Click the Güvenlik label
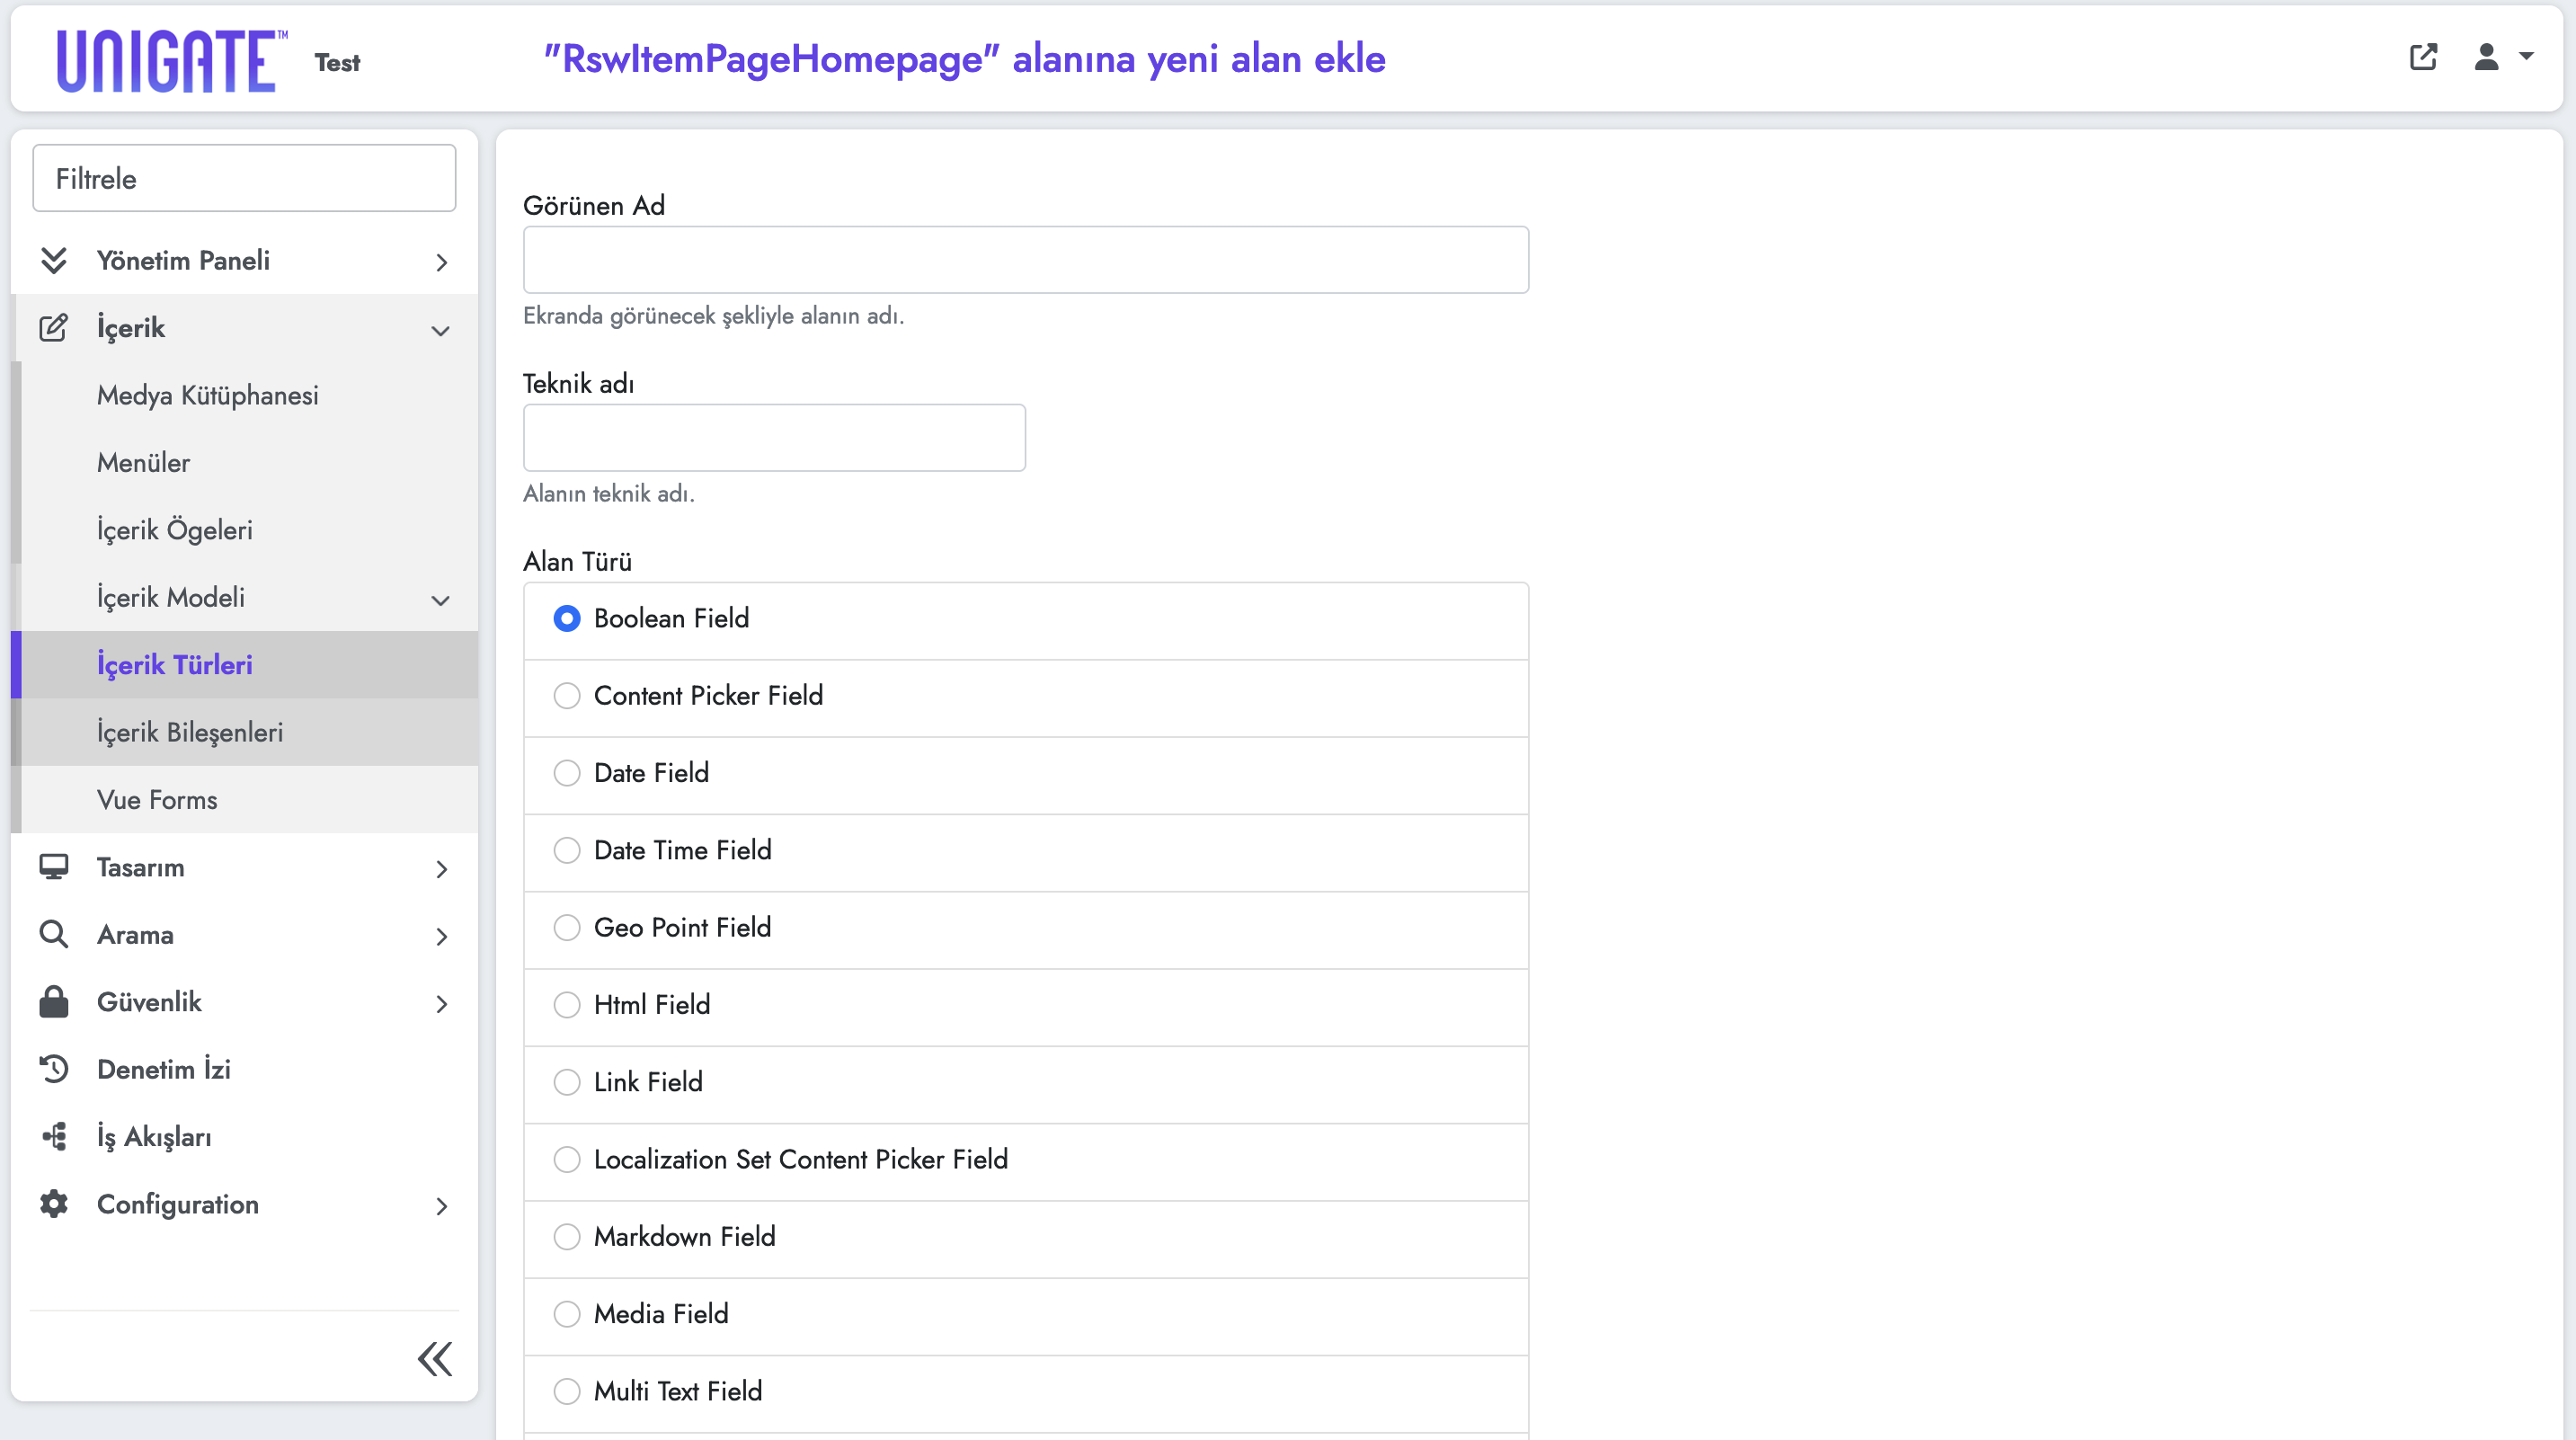The width and height of the screenshot is (2576, 1440). click(149, 1002)
